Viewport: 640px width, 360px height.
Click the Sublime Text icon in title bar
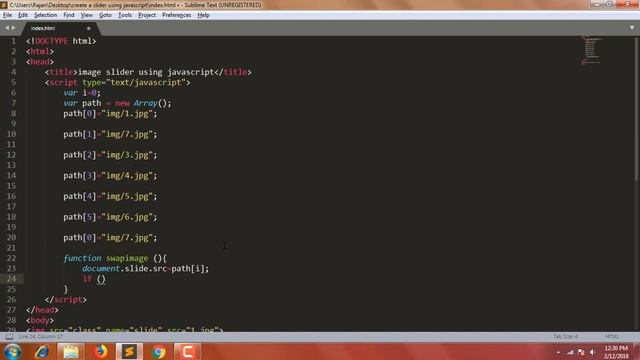[4, 5]
